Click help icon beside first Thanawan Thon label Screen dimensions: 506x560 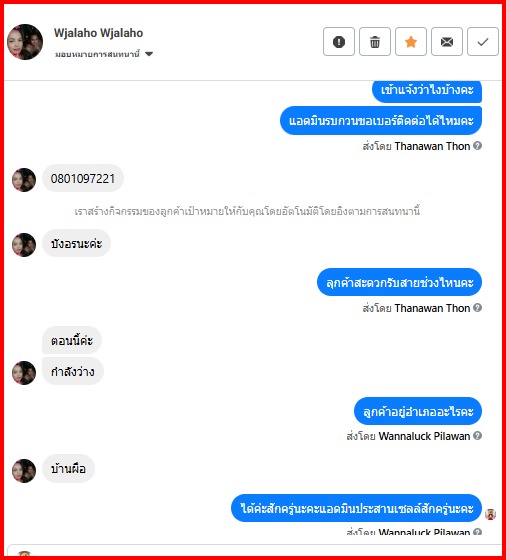click(477, 146)
